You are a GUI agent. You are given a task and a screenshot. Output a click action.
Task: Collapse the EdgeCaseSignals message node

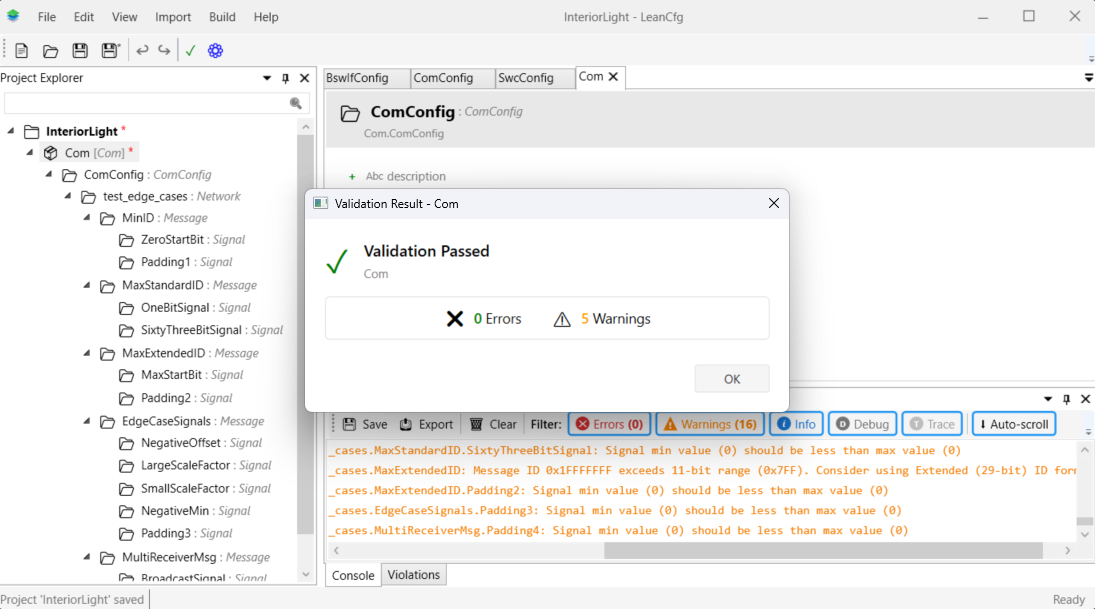87,421
